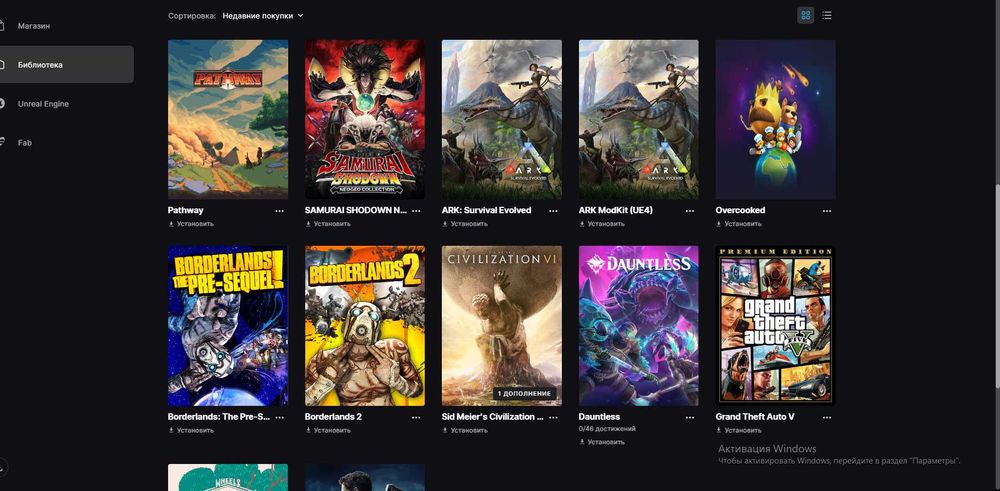Click 'ARK ModKit (UE4)' title text
The width and height of the screenshot is (1000, 491).
tap(615, 210)
